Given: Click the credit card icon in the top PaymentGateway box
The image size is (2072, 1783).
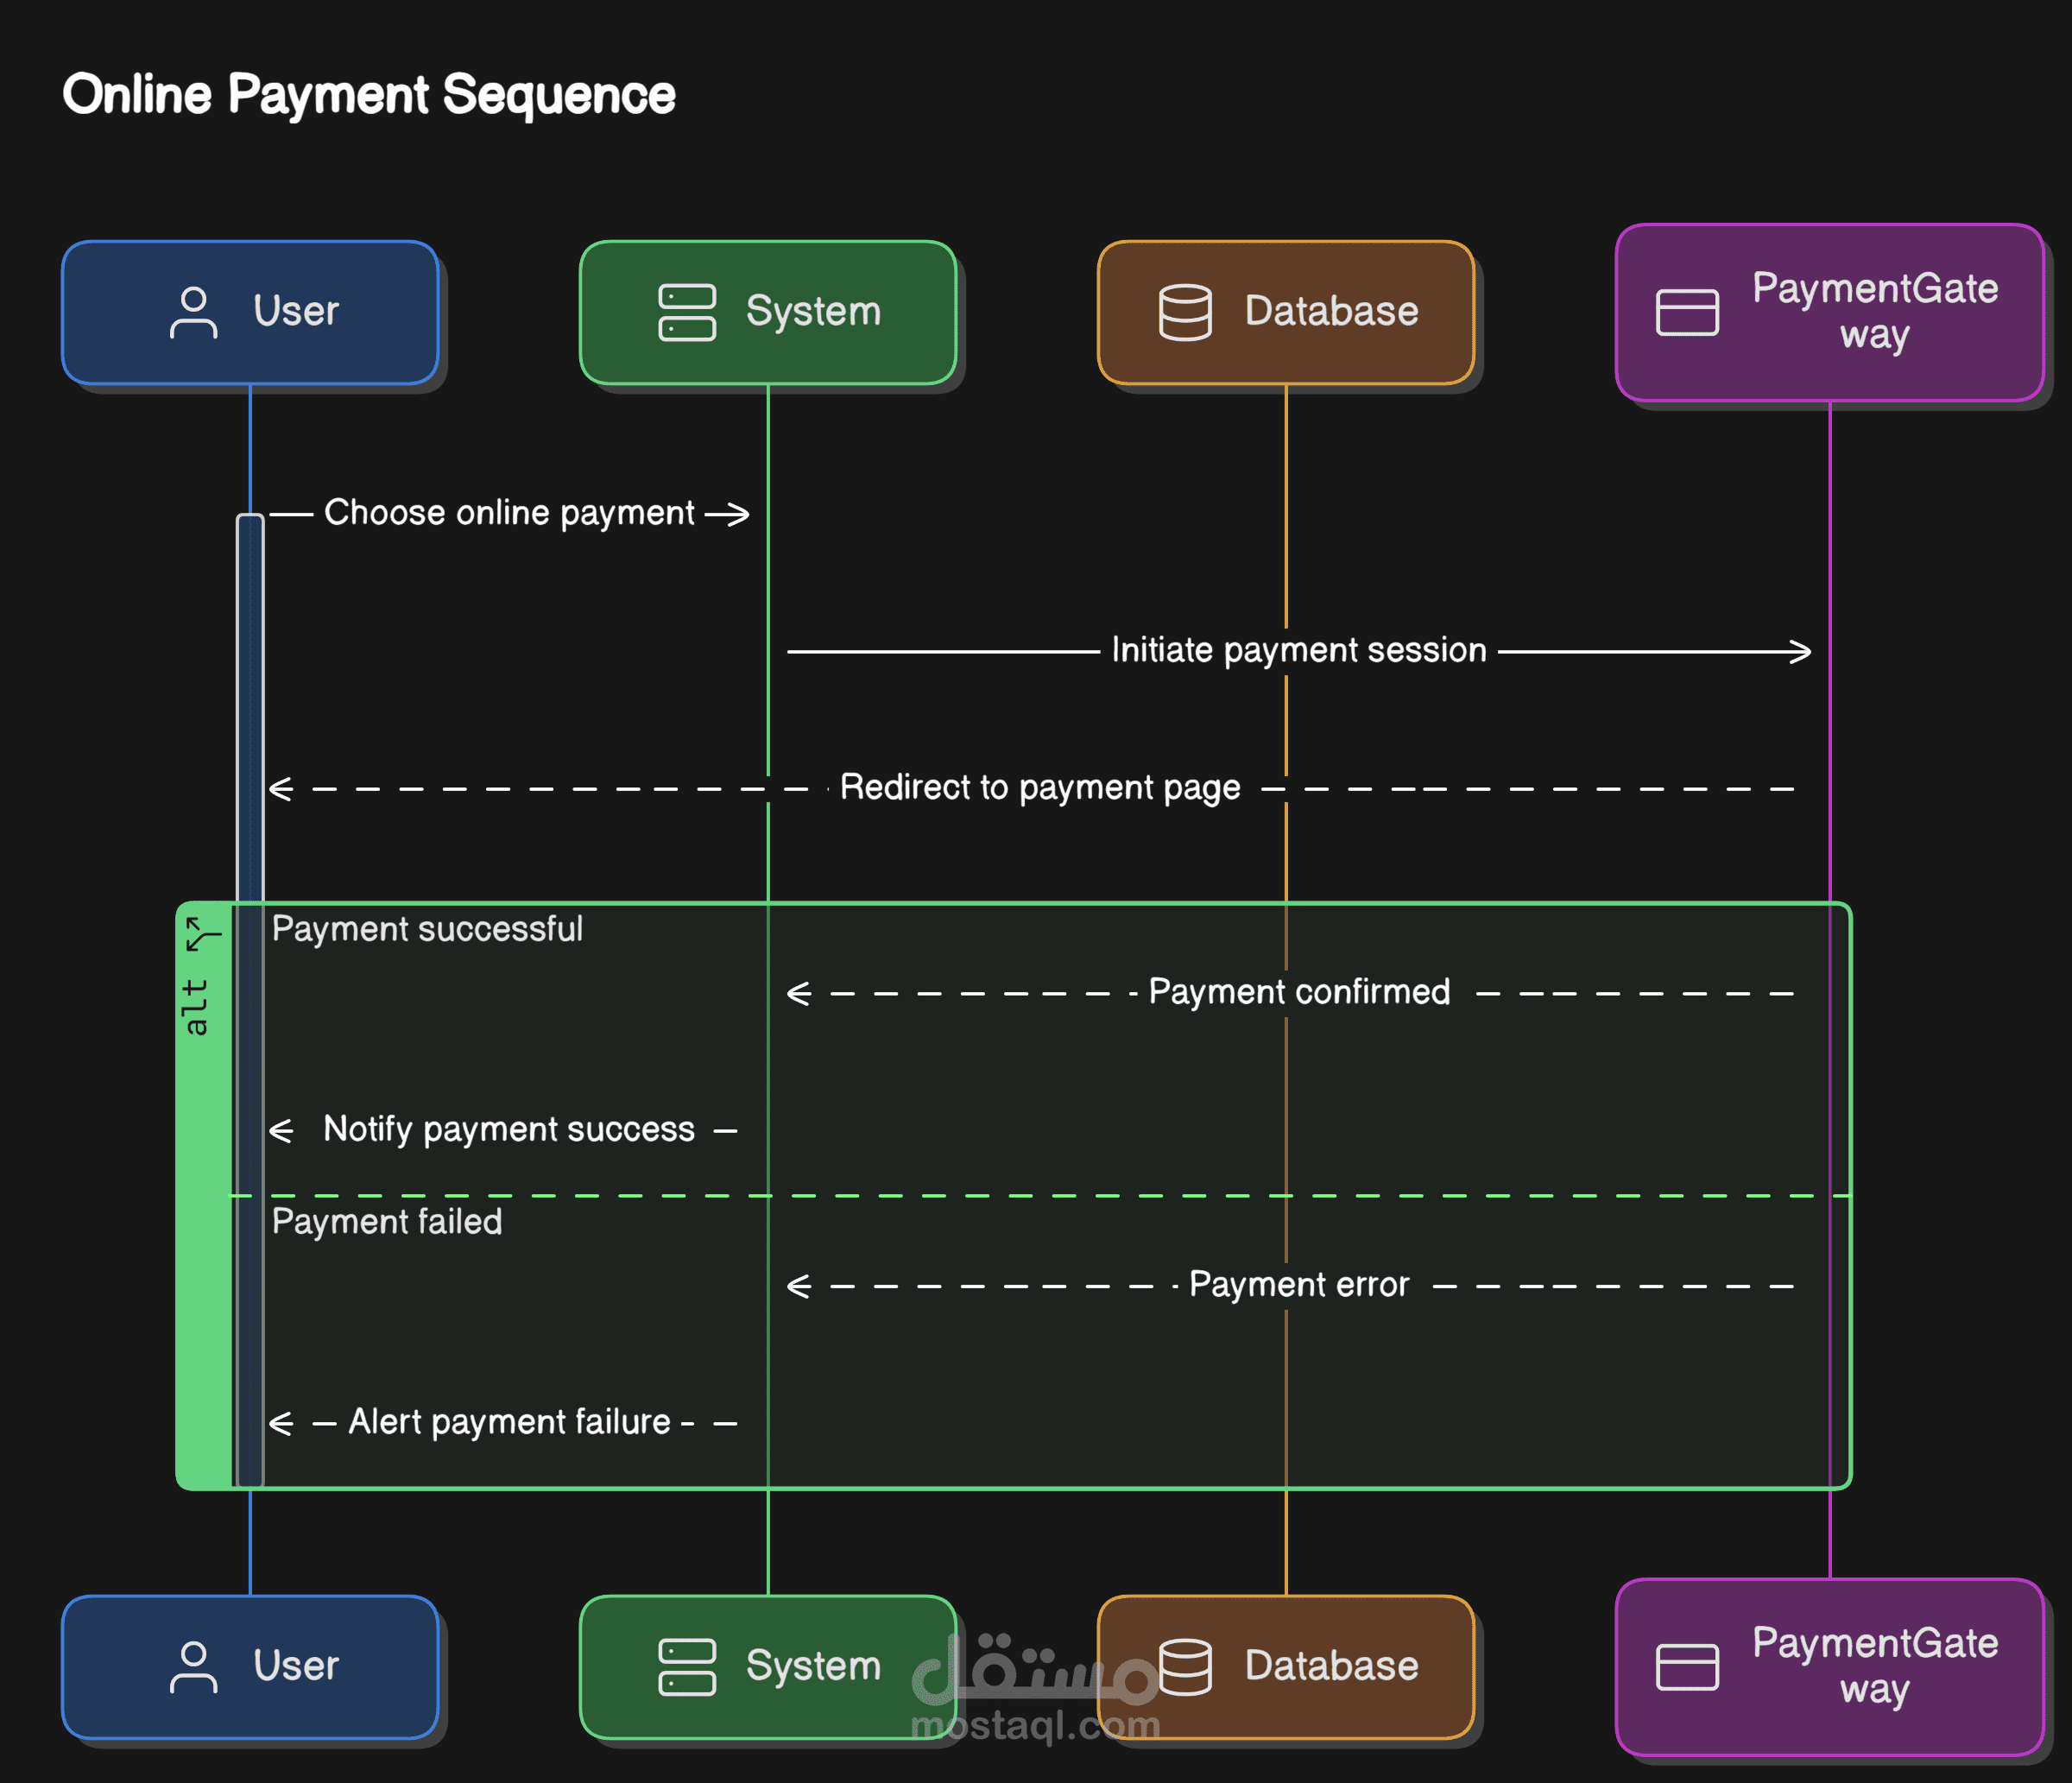Looking at the screenshot, I should click(1687, 313).
